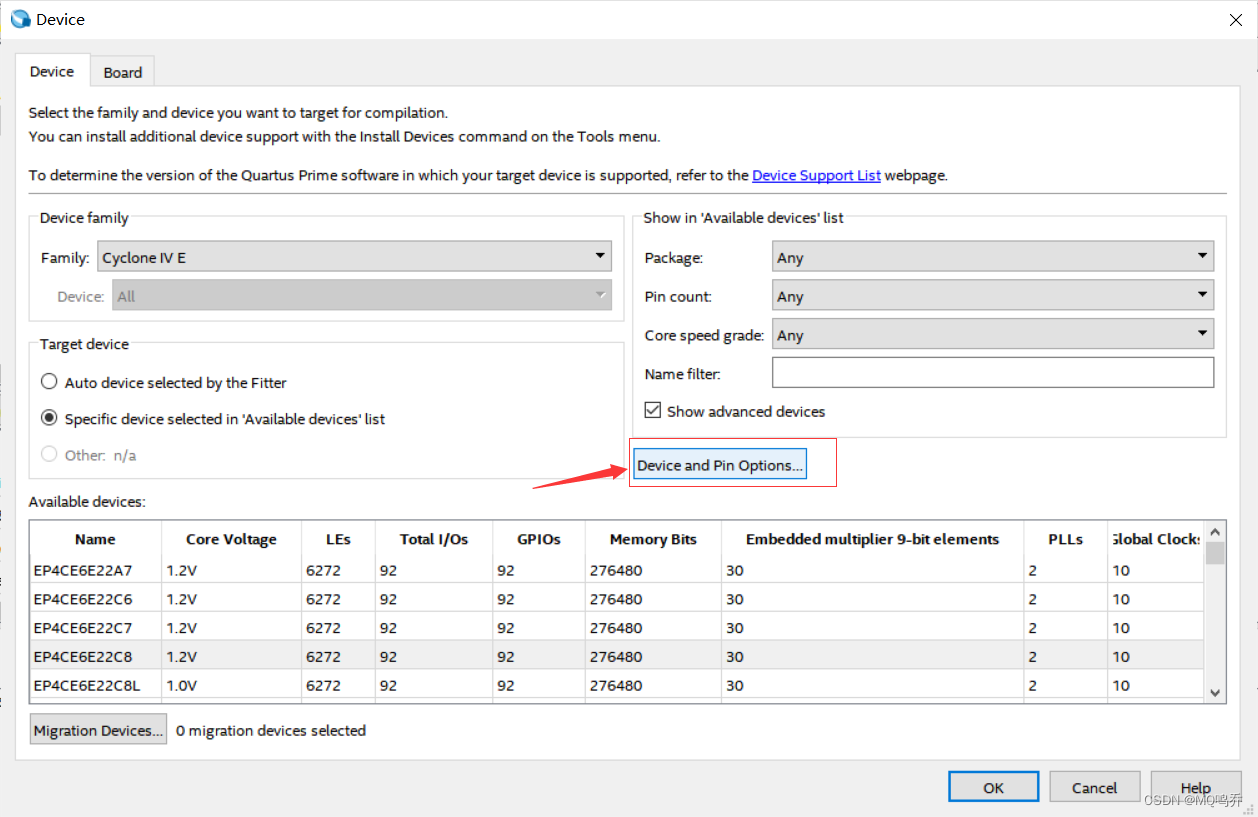Sort by the Memory Bits column header
The height and width of the screenshot is (817, 1258).
pos(653,539)
